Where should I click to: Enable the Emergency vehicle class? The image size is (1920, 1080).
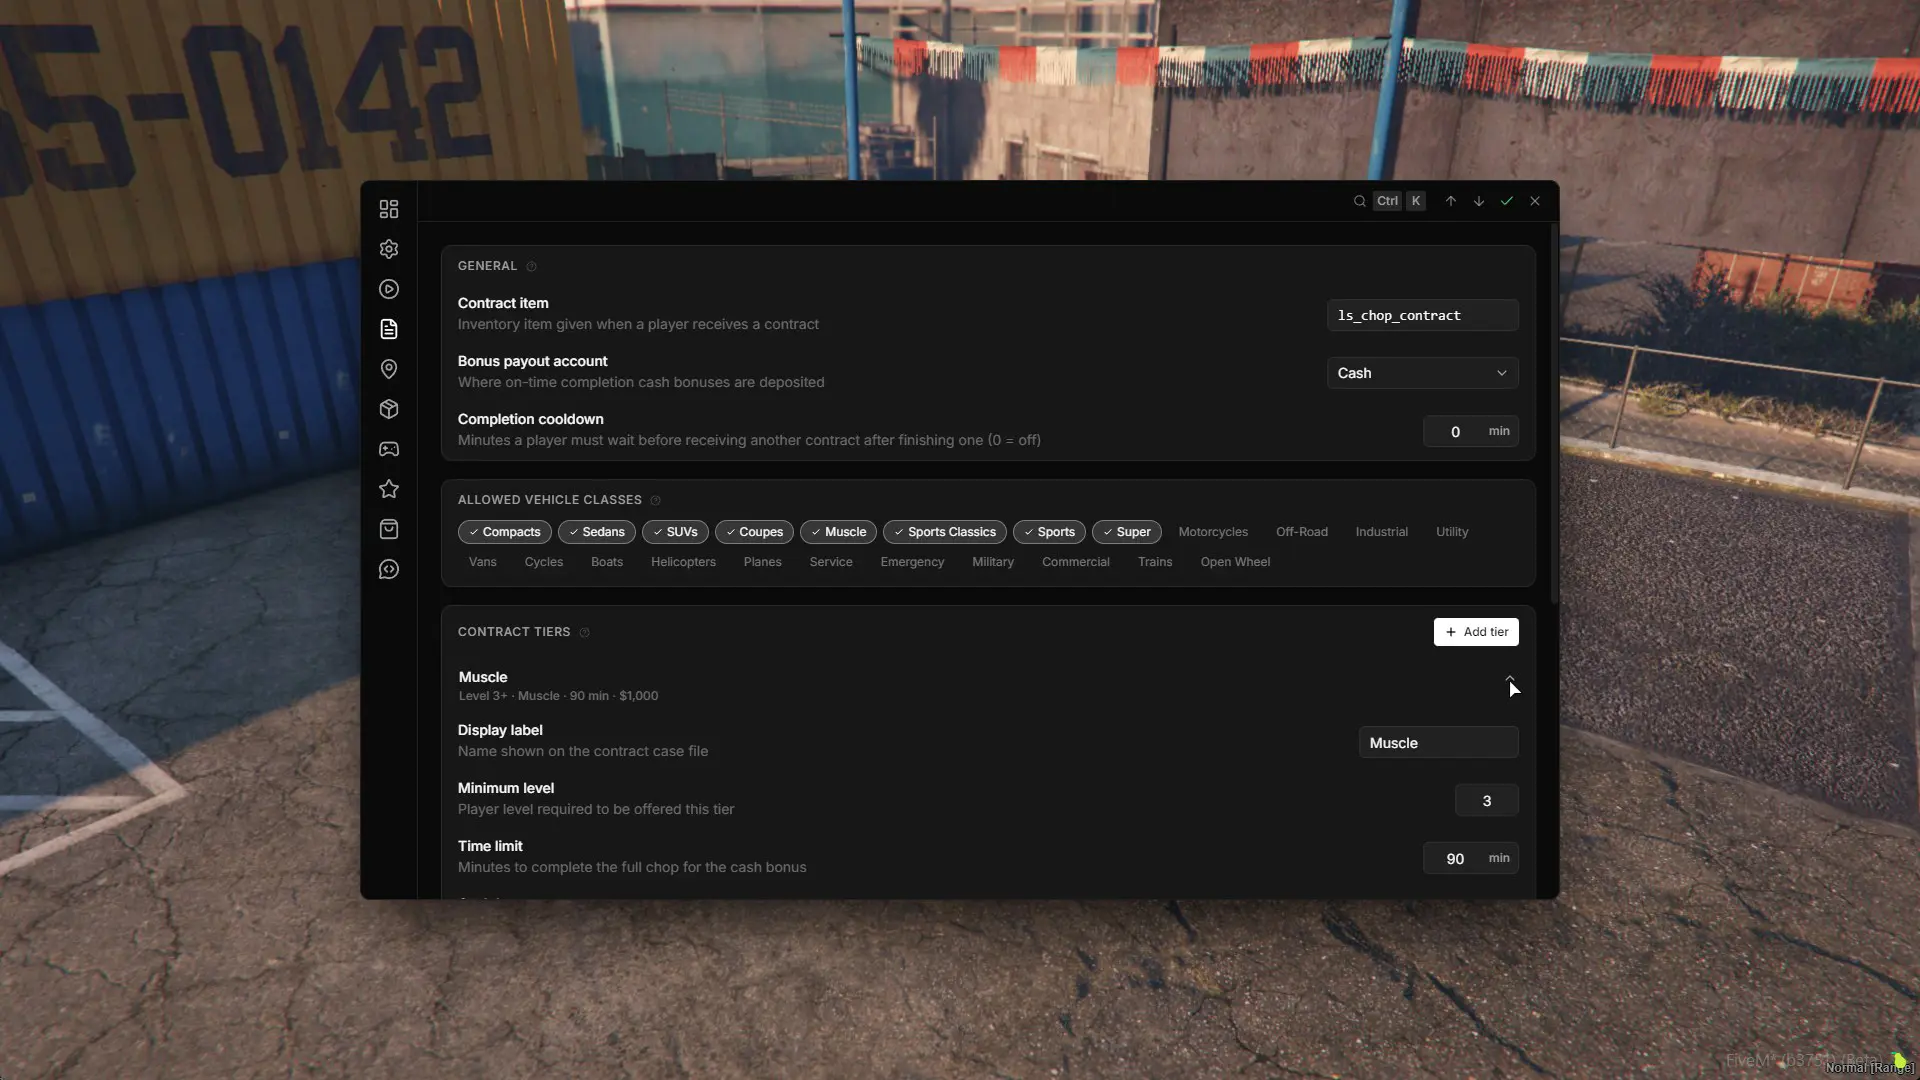point(912,562)
